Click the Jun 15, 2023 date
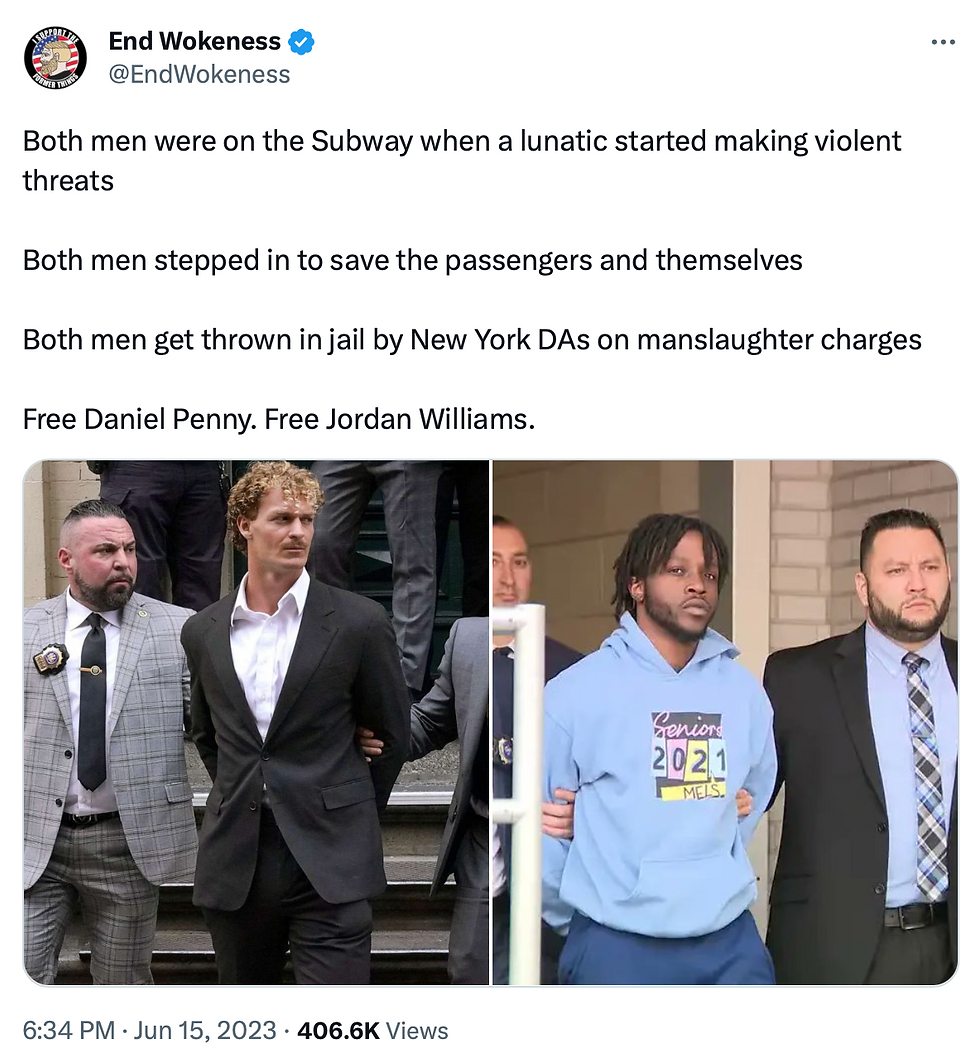Image resolution: width=980 pixels, height=1063 pixels. click(205, 1030)
